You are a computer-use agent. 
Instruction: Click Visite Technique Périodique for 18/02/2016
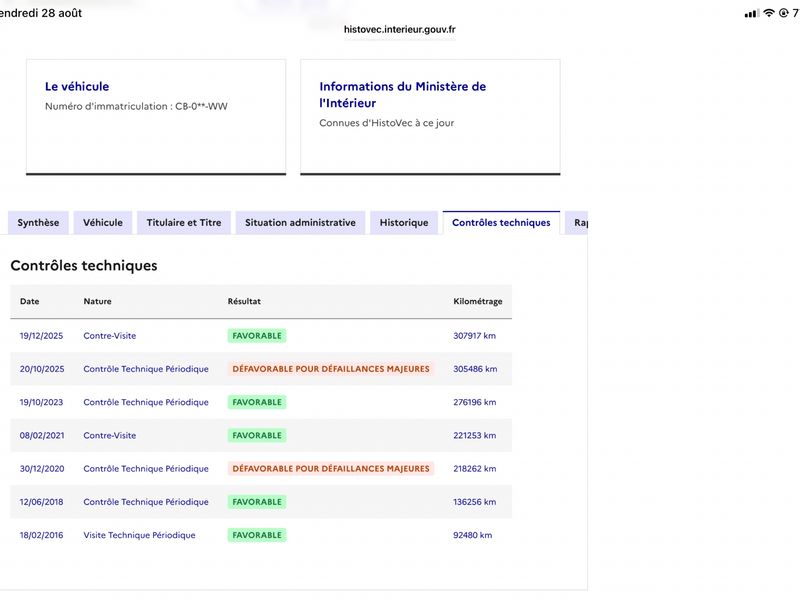[x=139, y=535]
